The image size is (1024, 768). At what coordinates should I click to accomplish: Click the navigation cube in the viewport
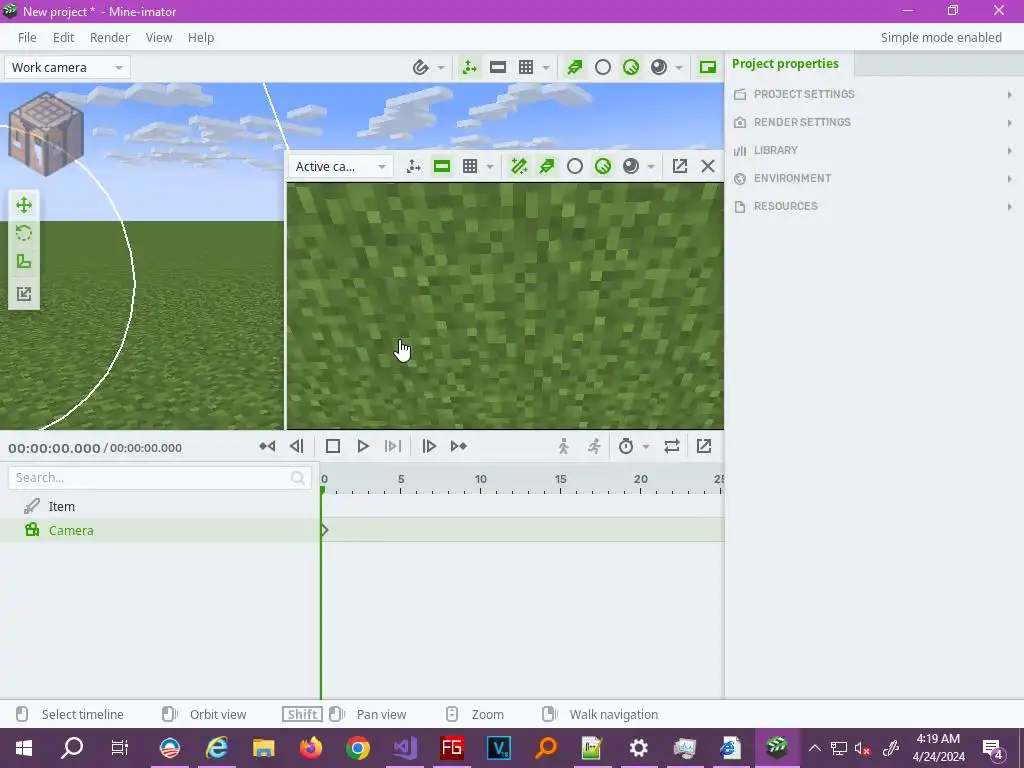46,133
